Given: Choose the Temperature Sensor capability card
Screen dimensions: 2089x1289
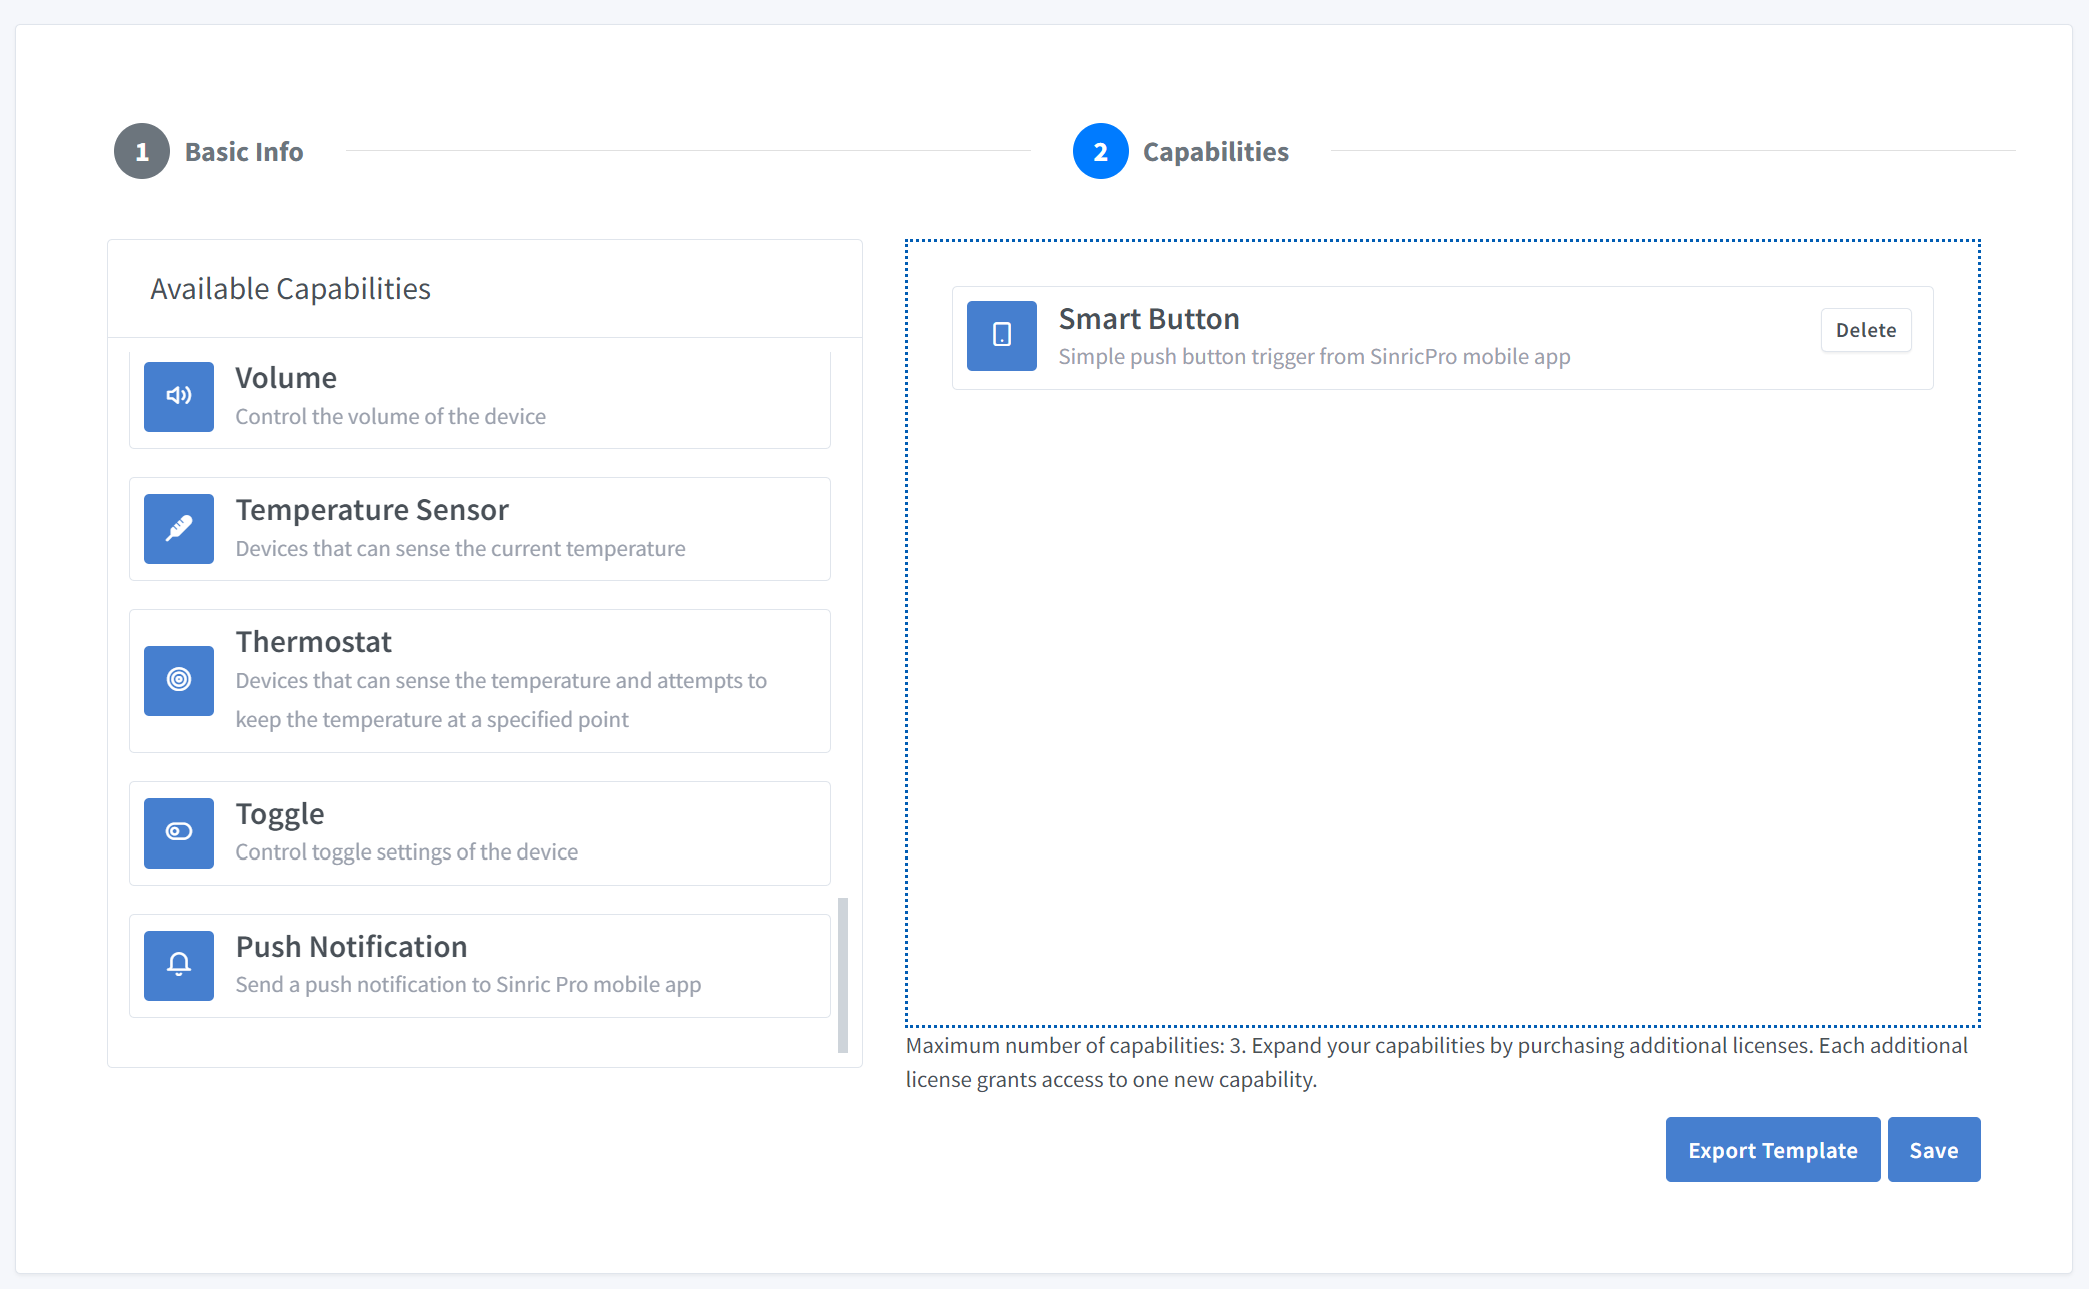Looking at the screenshot, I should (480, 529).
